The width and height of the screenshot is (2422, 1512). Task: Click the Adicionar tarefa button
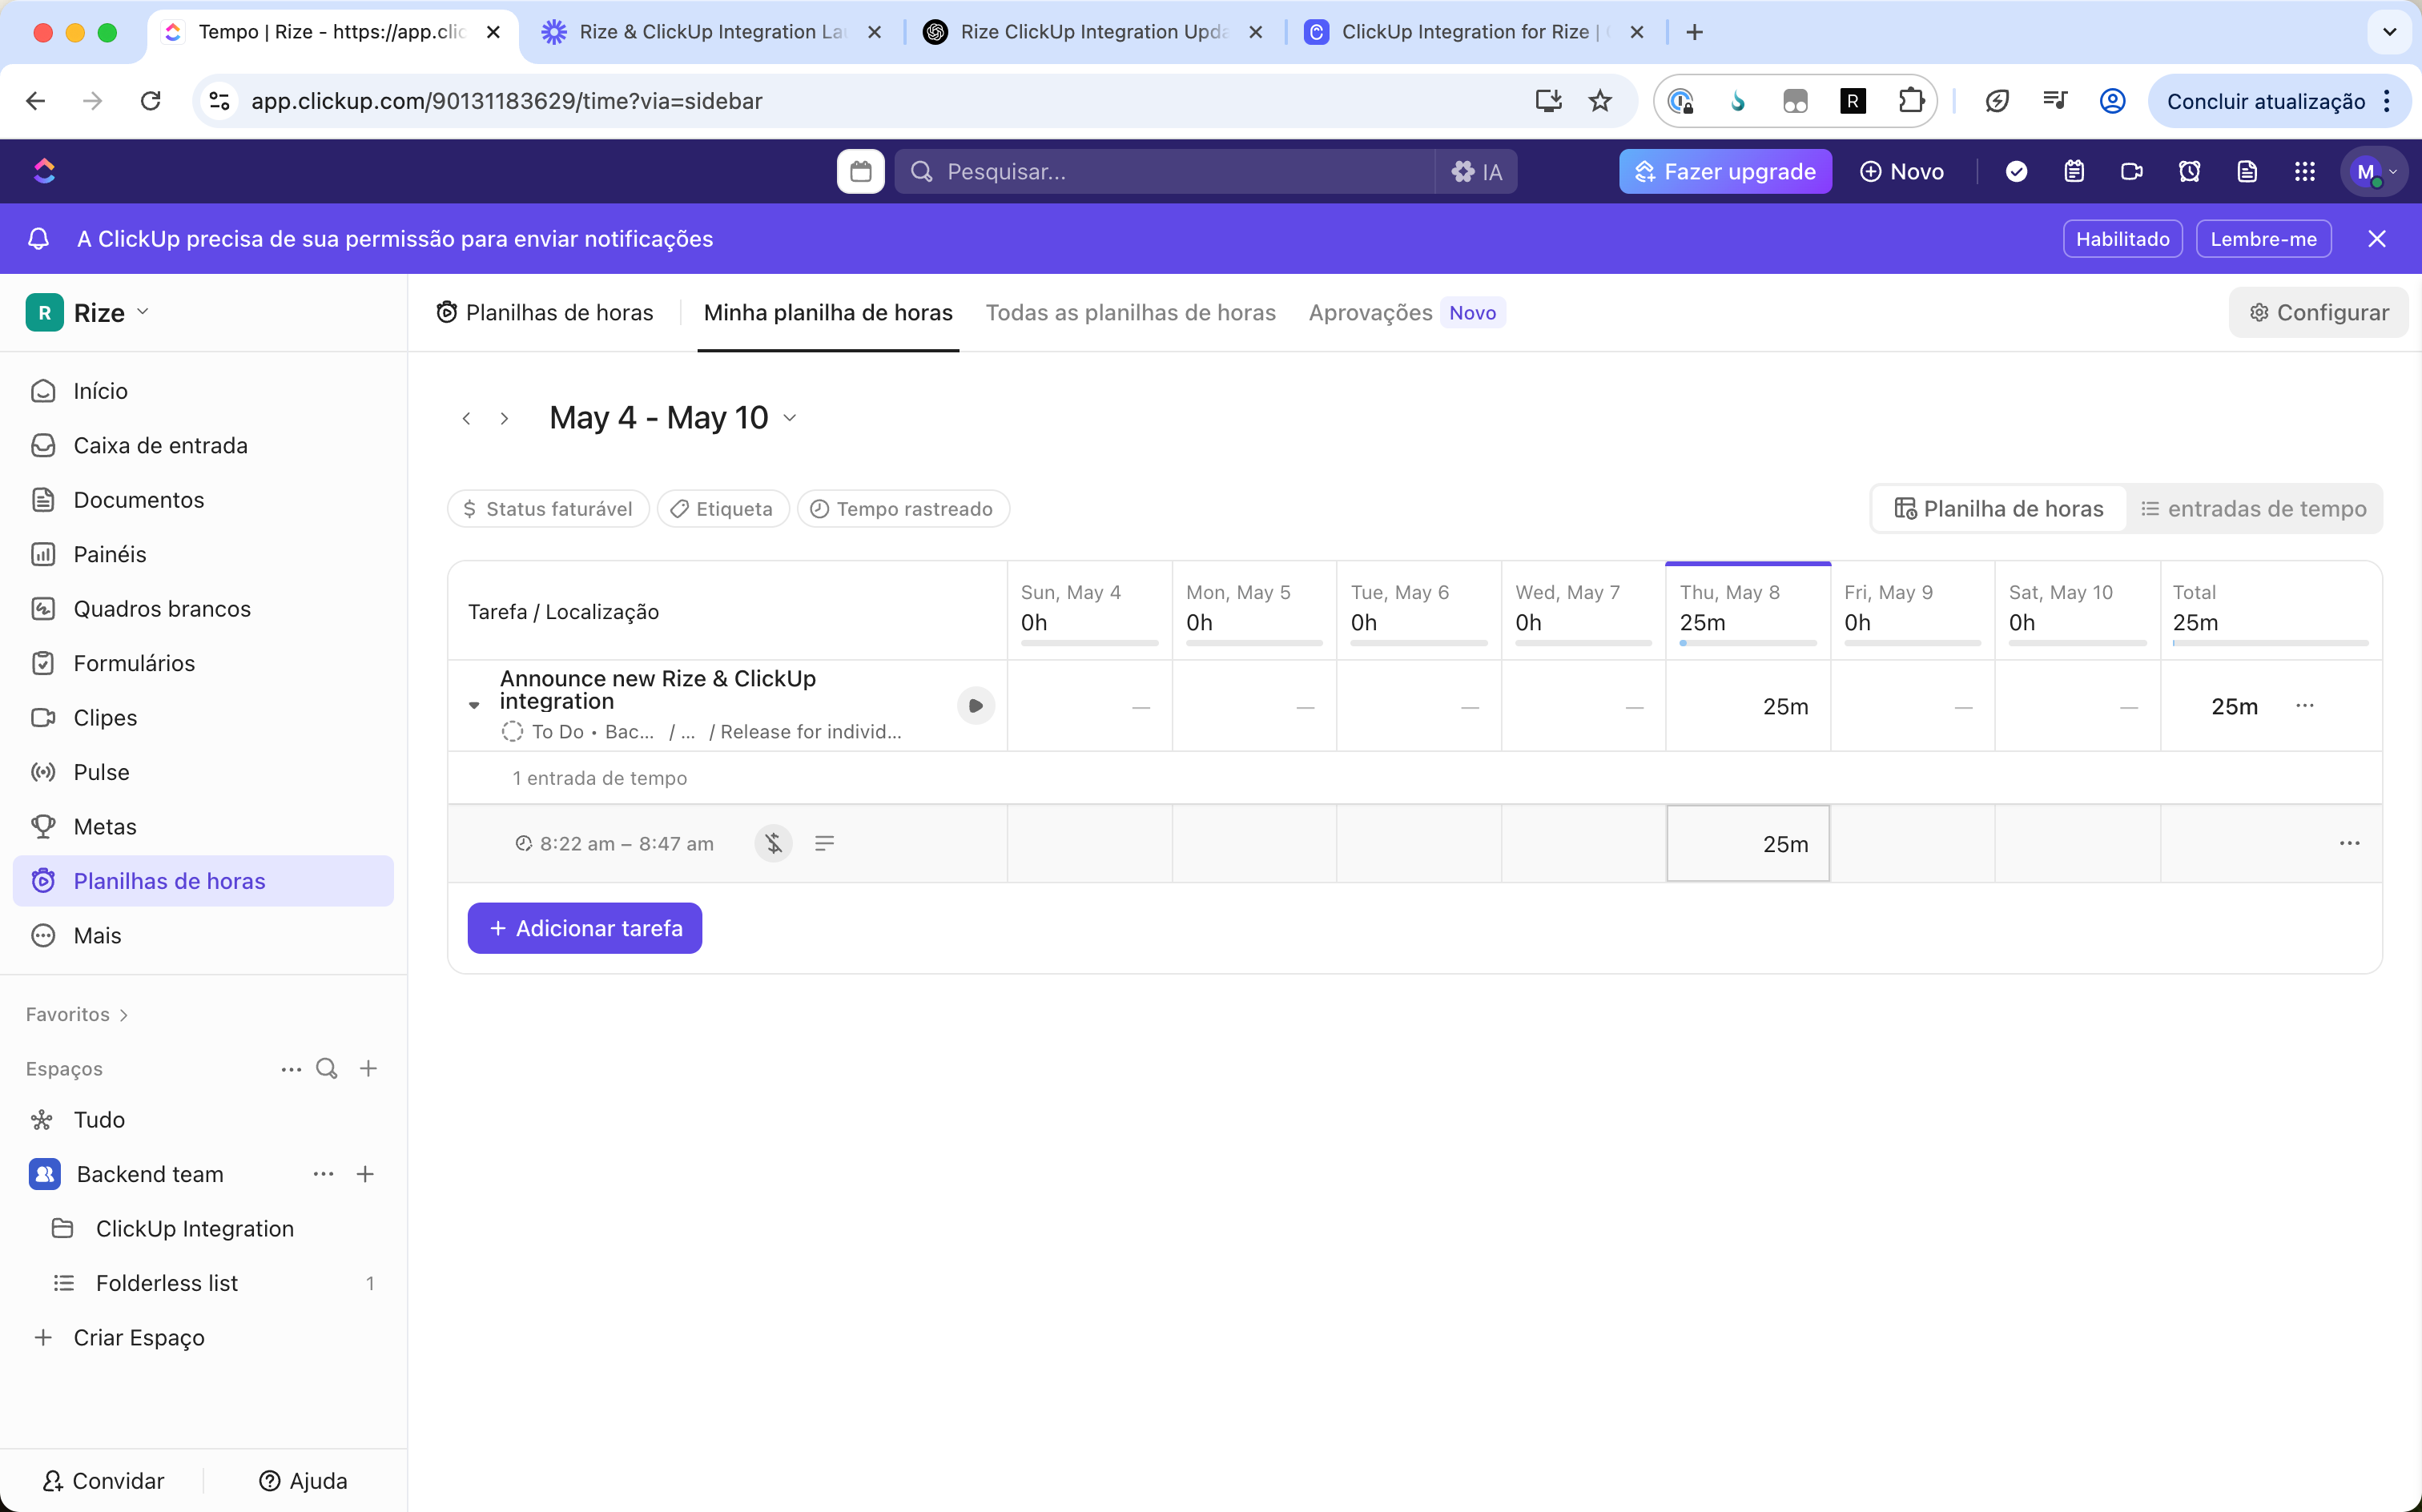point(584,927)
